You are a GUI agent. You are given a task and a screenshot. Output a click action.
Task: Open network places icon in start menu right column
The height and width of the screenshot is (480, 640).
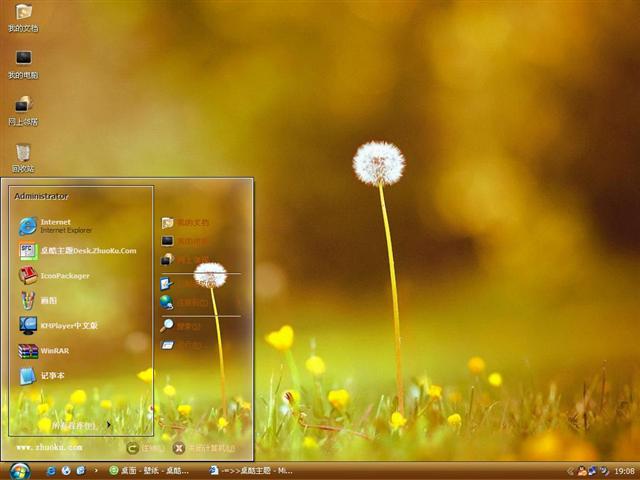pos(167,259)
